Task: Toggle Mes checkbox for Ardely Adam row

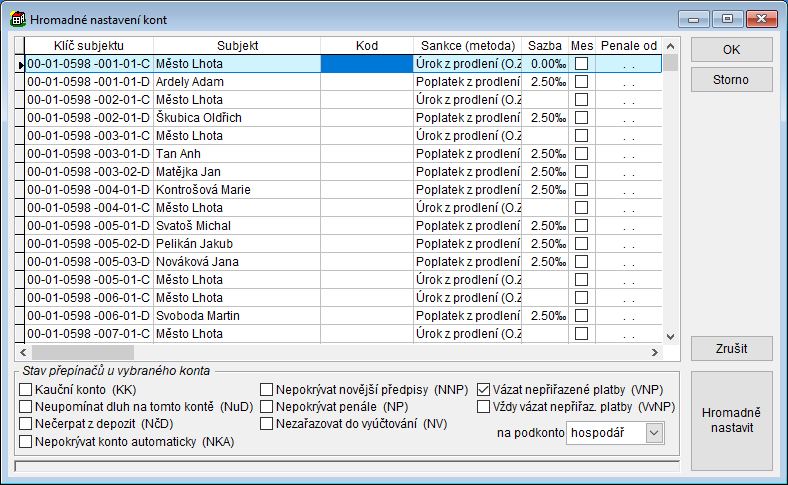Action: coord(581,82)
